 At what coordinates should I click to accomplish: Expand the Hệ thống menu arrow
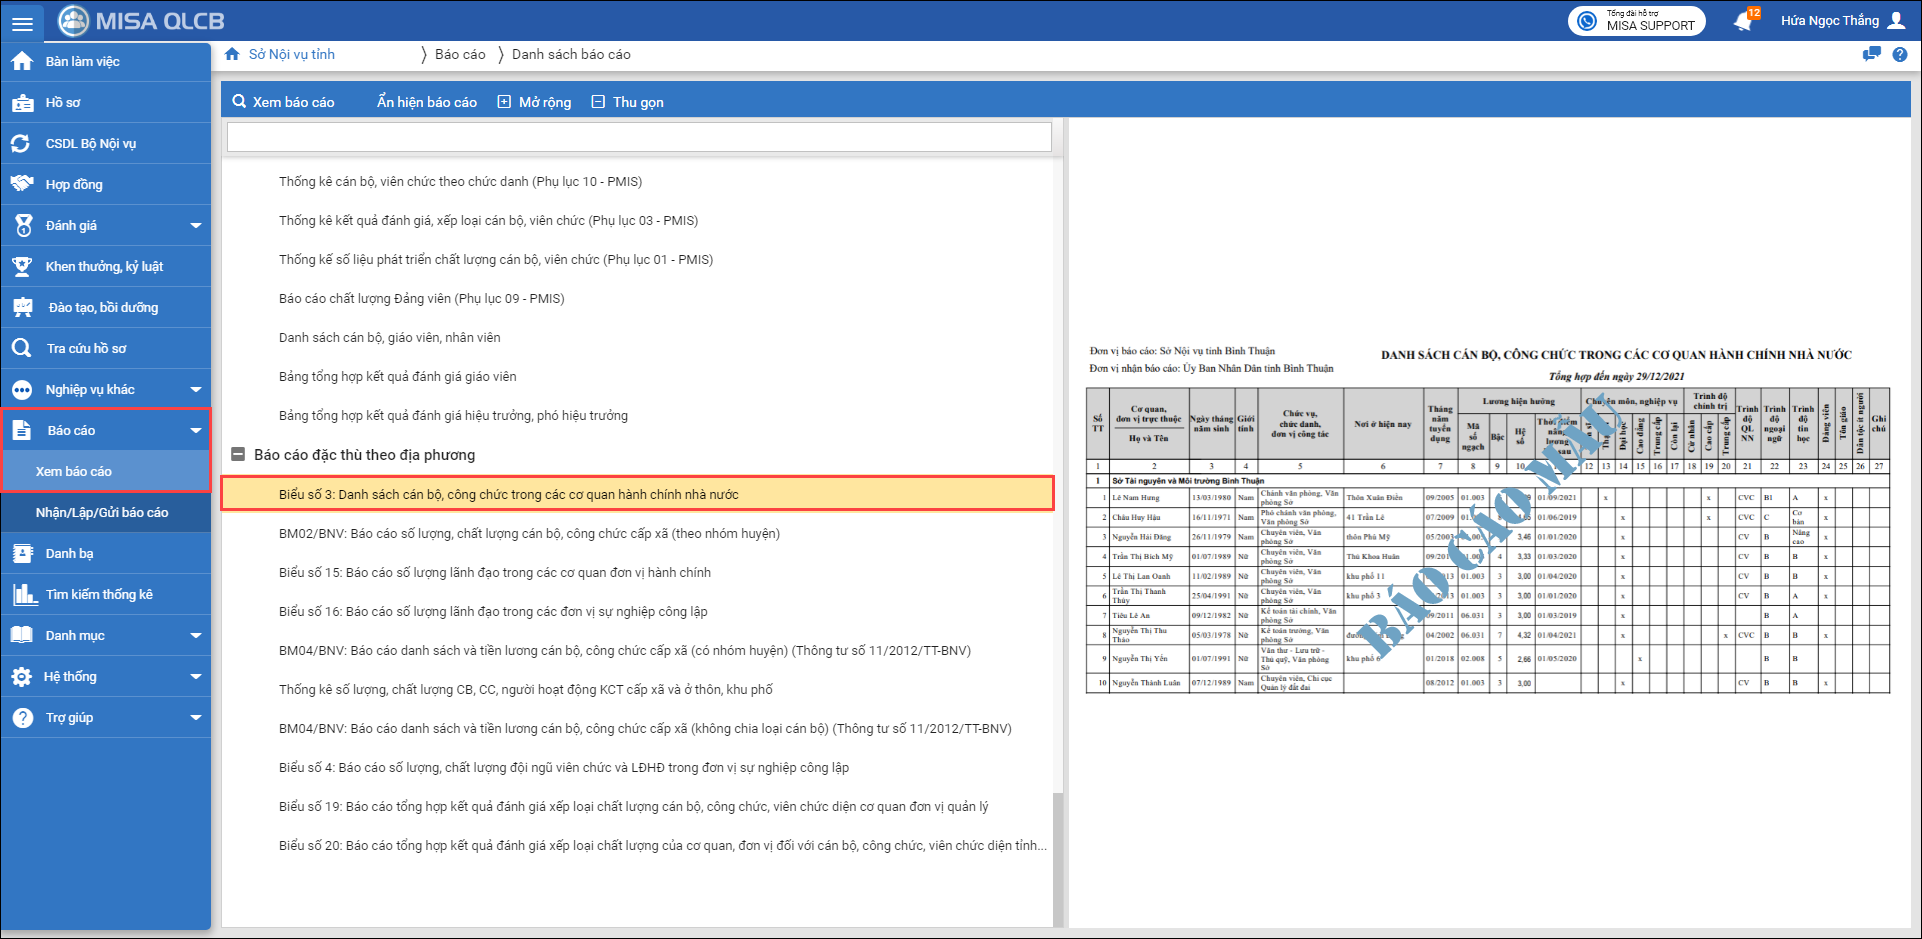tap(195, 677)
